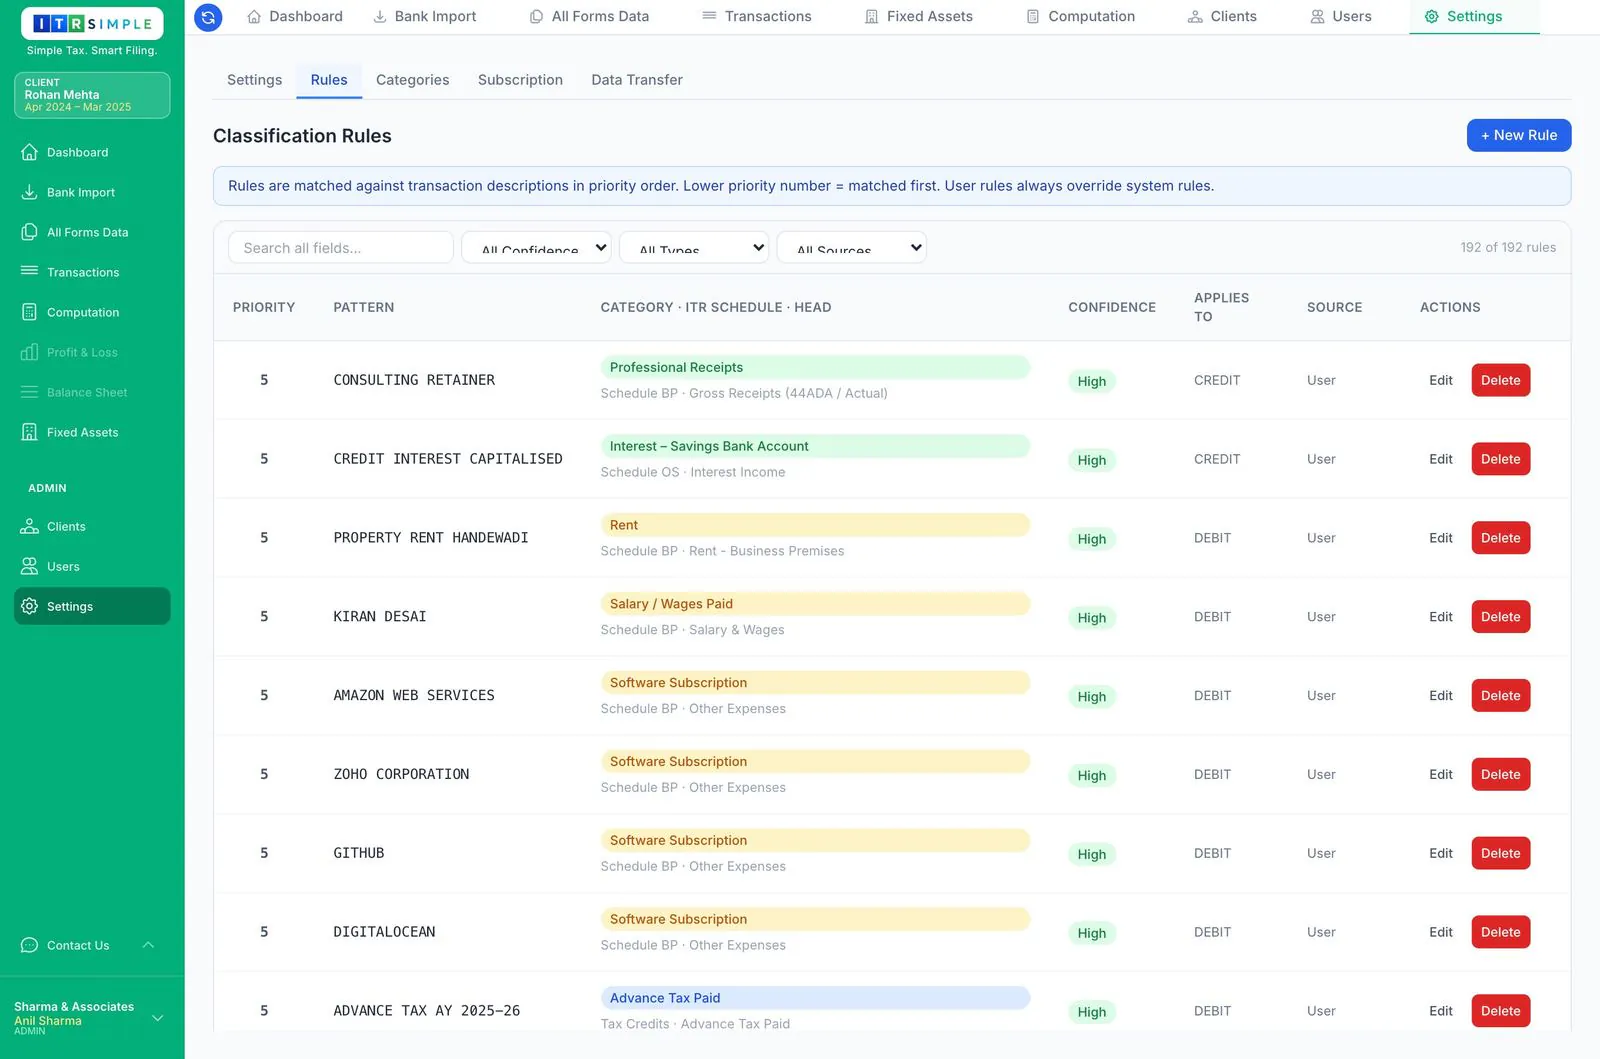The image size is (1600, 1059).
Task: Click the Users icon in top navigation
Action: [x=1317, y=17]
